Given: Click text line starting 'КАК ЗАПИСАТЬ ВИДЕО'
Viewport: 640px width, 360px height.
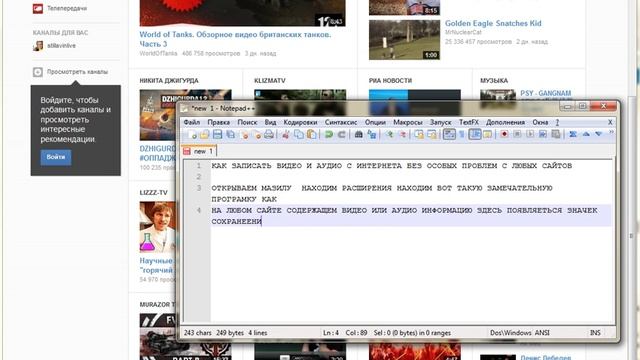Looking at the screenshot, I should 391,166.
